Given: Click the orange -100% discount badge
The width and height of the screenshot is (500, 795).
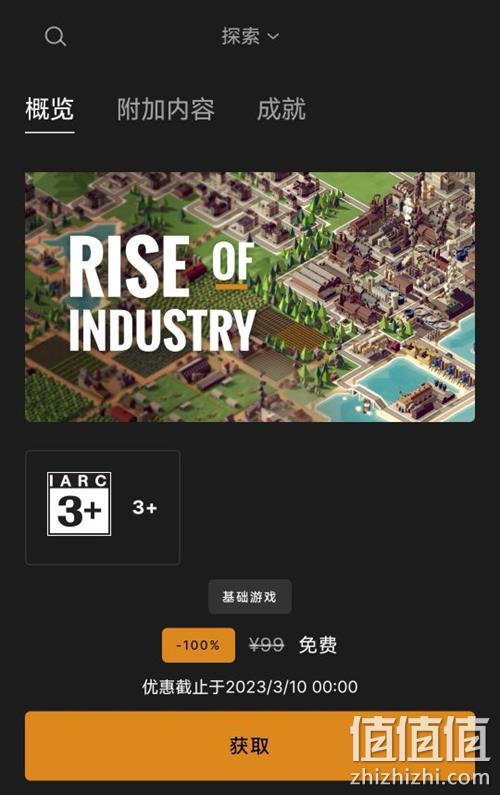Looking at the screenshot, I should [x=198, y=645].
